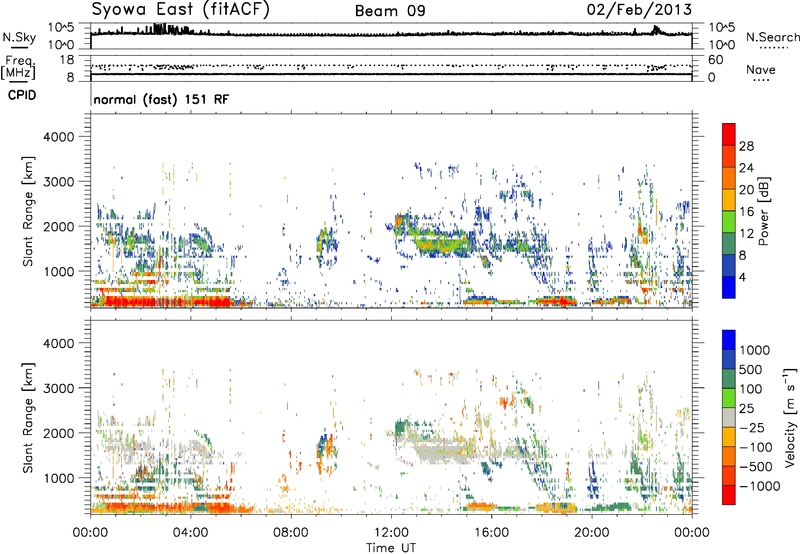Image resolution: width=800 pixels, height=554 pixels.
Task: Click '3000' tick on the velocity panel
Action: (x=58, y=388)
